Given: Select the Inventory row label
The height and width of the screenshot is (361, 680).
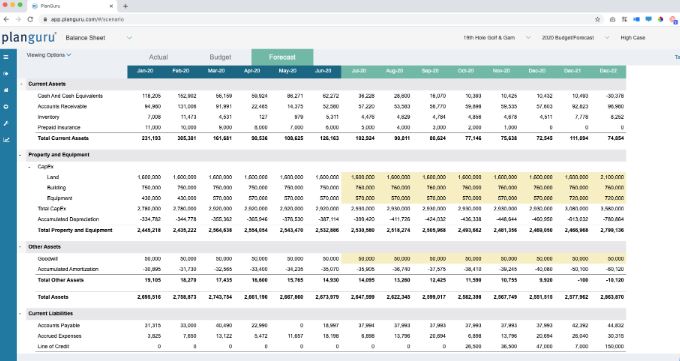Looking at the screenshot, I should click(x=48, y=117).
